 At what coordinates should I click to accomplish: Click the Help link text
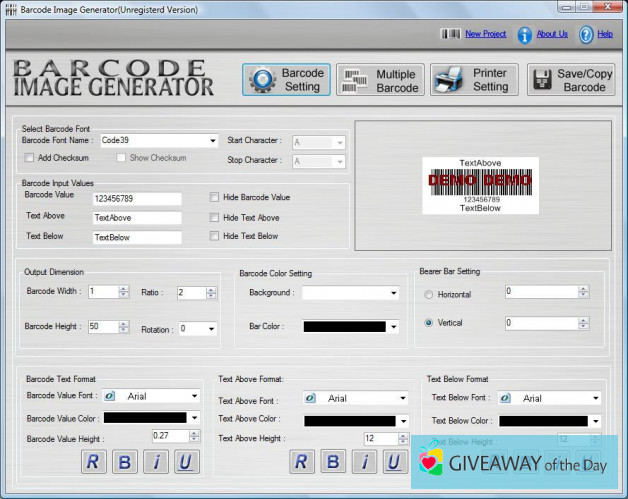tap(605, 34)
